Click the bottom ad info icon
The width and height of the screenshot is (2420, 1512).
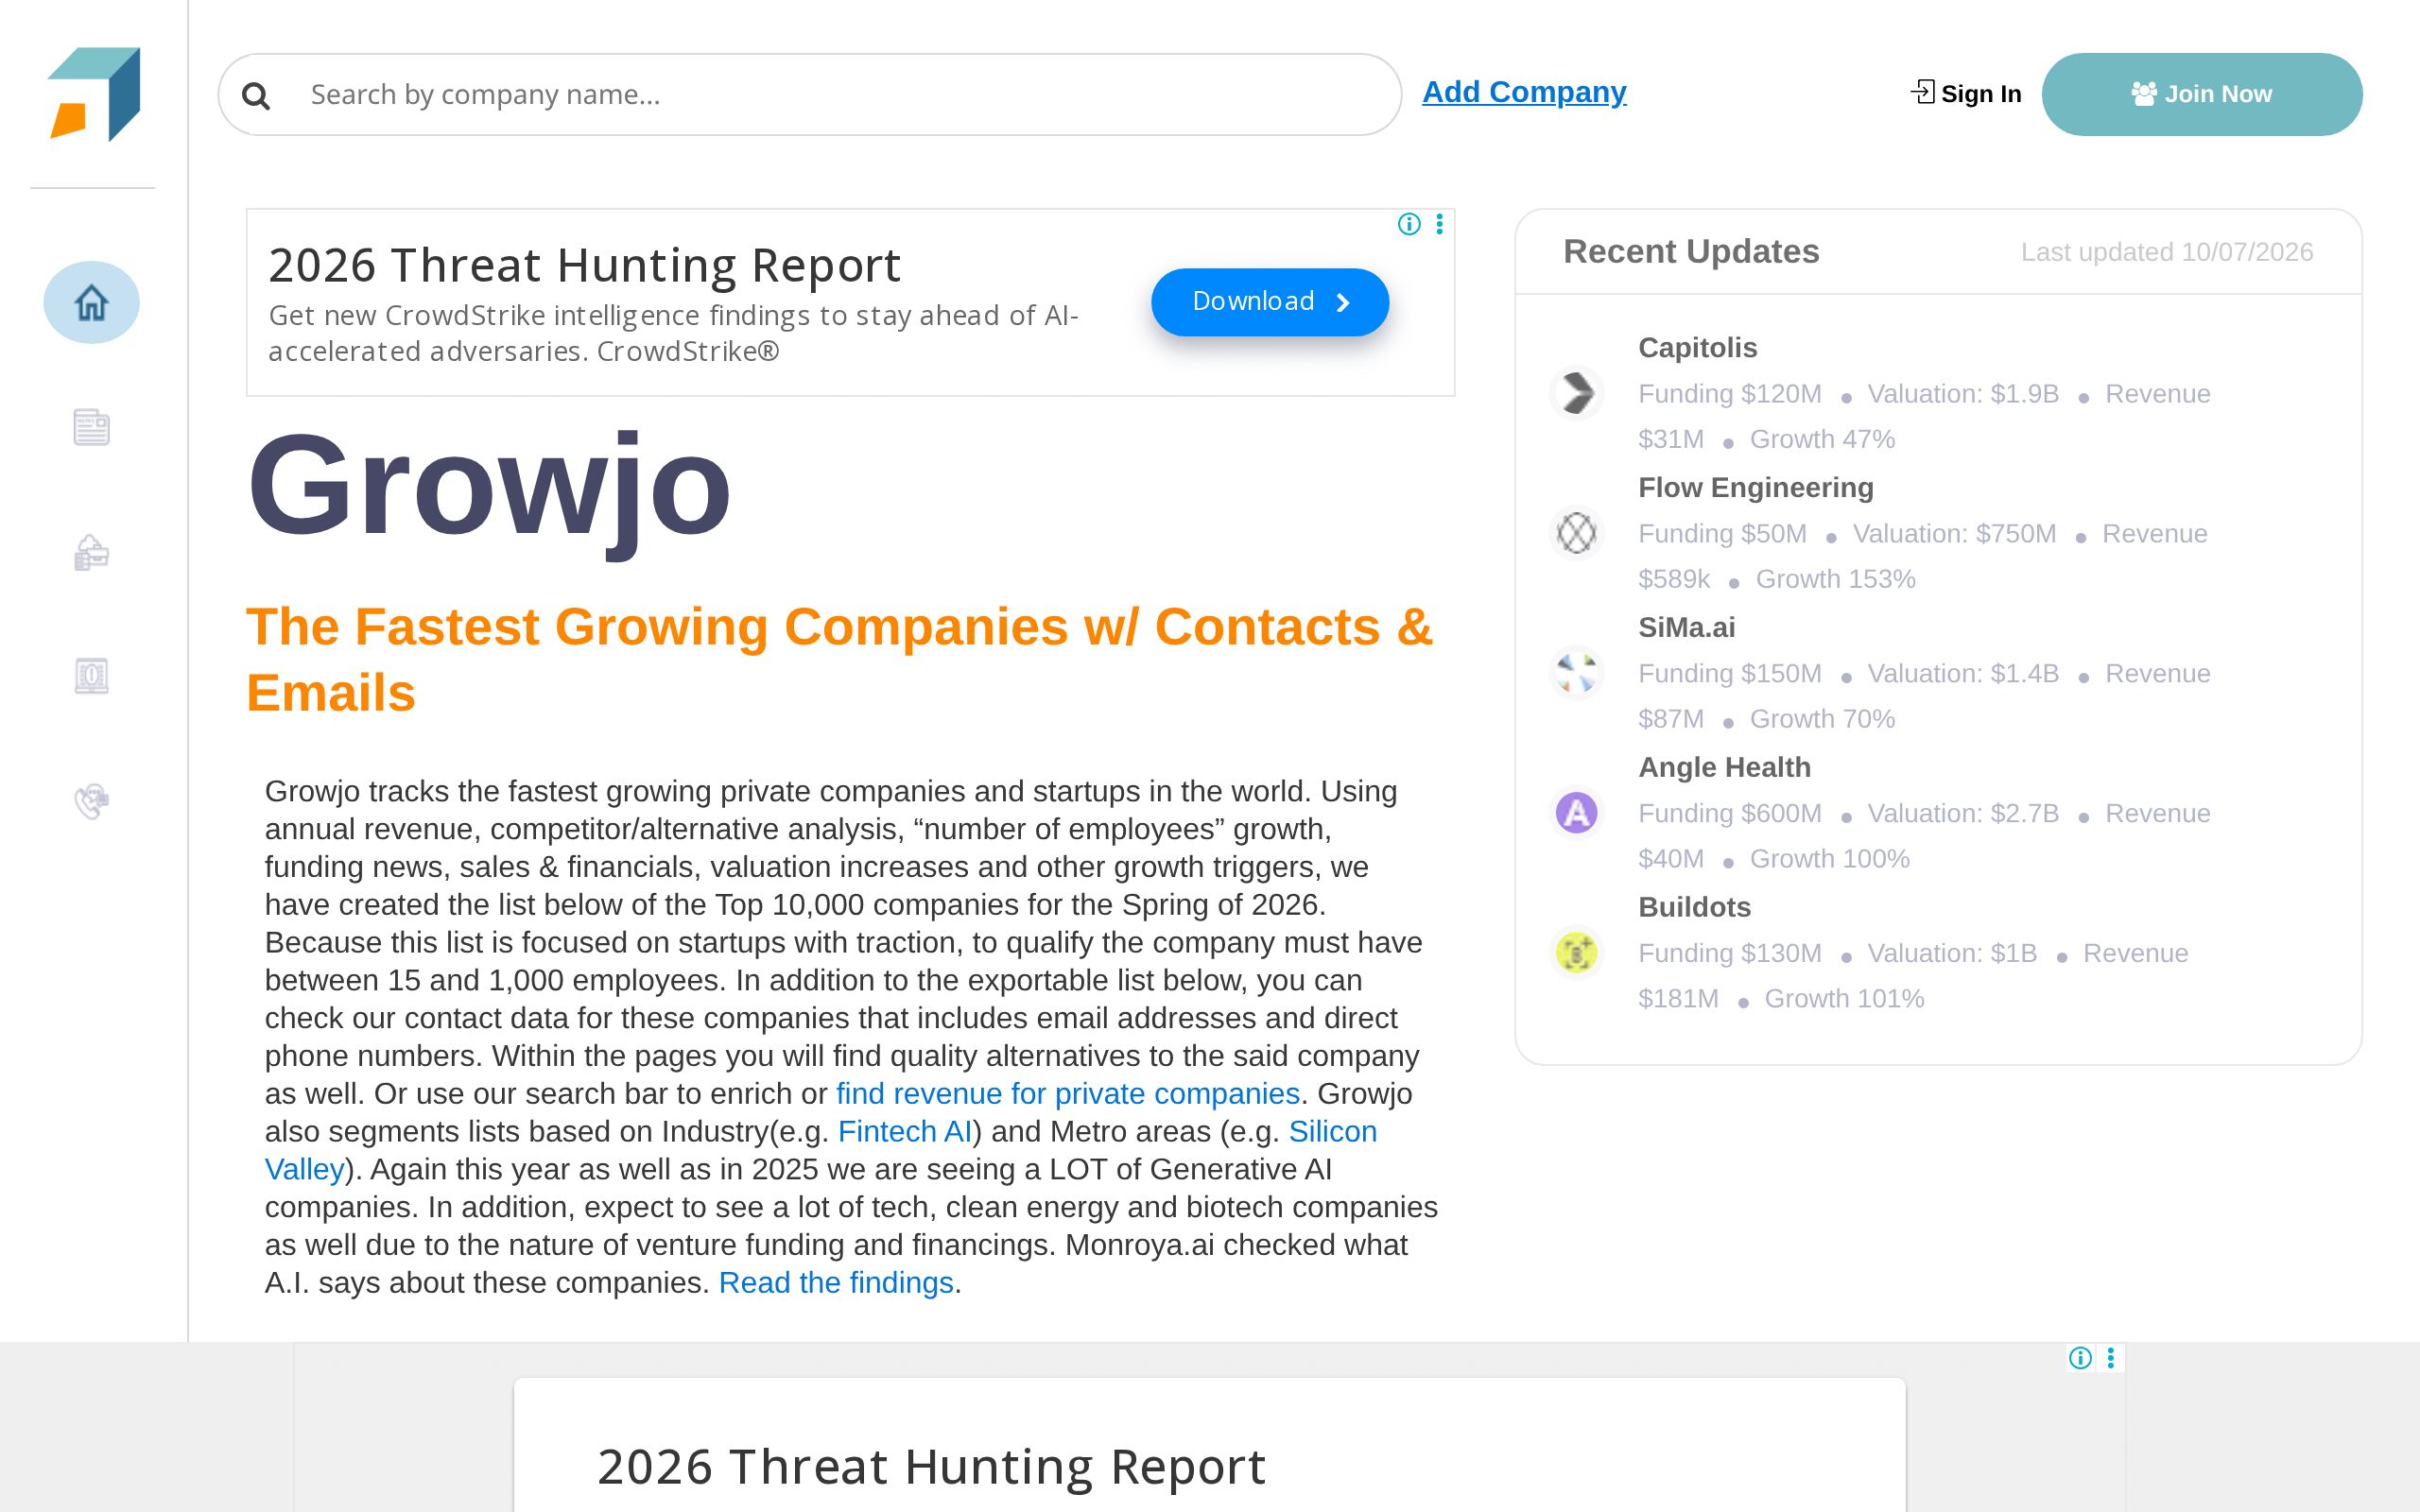2080,1358
